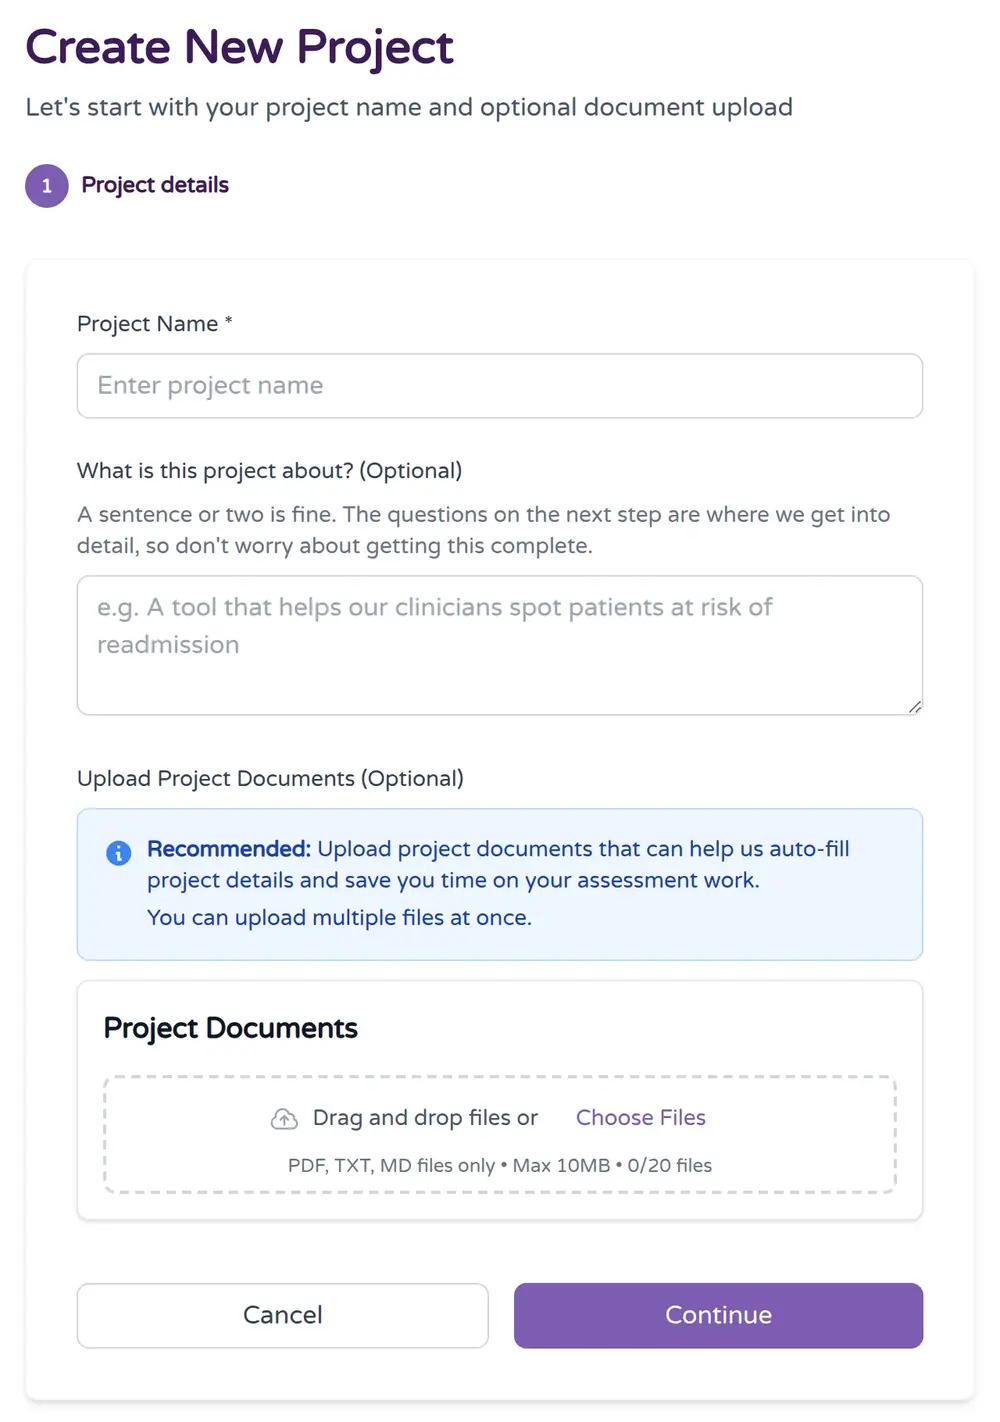Click the 'Upload Project Documents (Optional)' label
Viewport: 1000px width, 1422px height.
click(270, 778)
